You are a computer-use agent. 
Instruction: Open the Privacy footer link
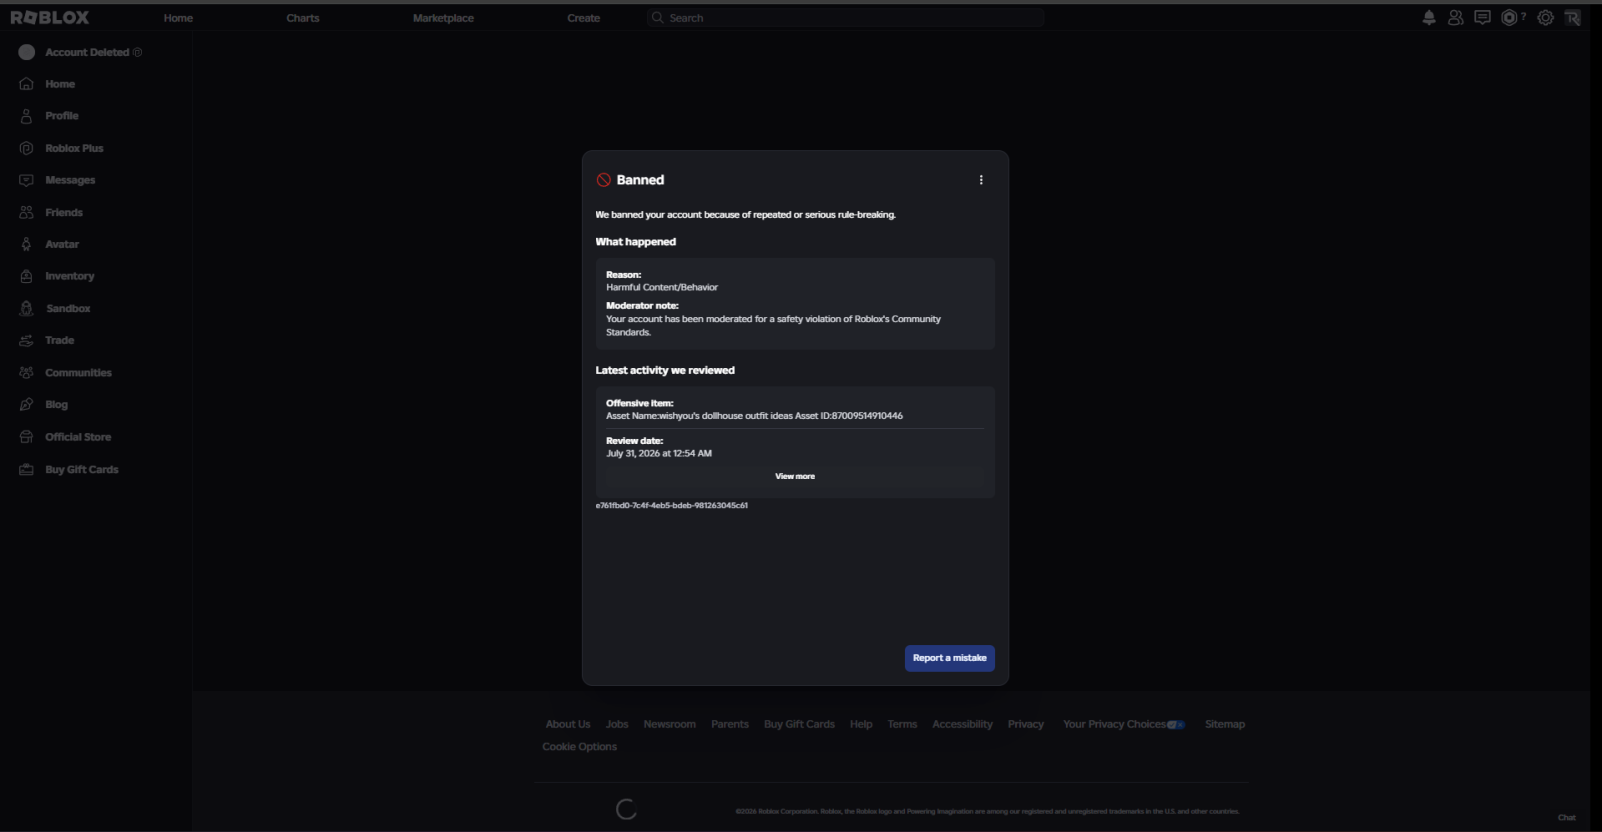1026,724
